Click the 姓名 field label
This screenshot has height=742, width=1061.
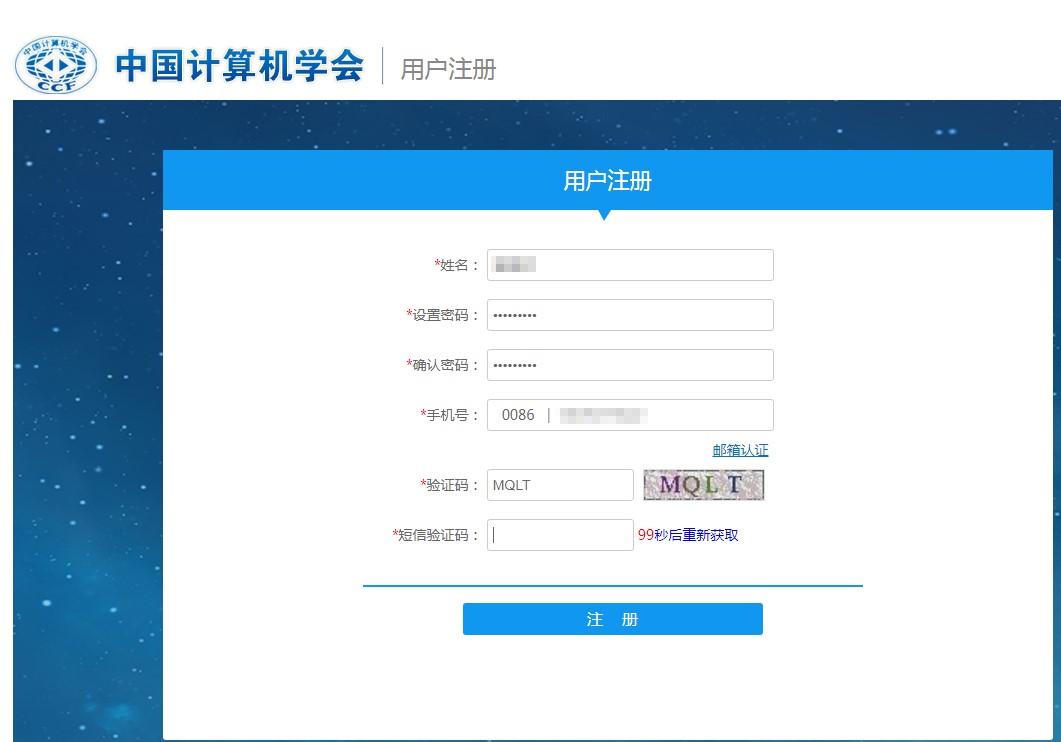click(457, 265)
